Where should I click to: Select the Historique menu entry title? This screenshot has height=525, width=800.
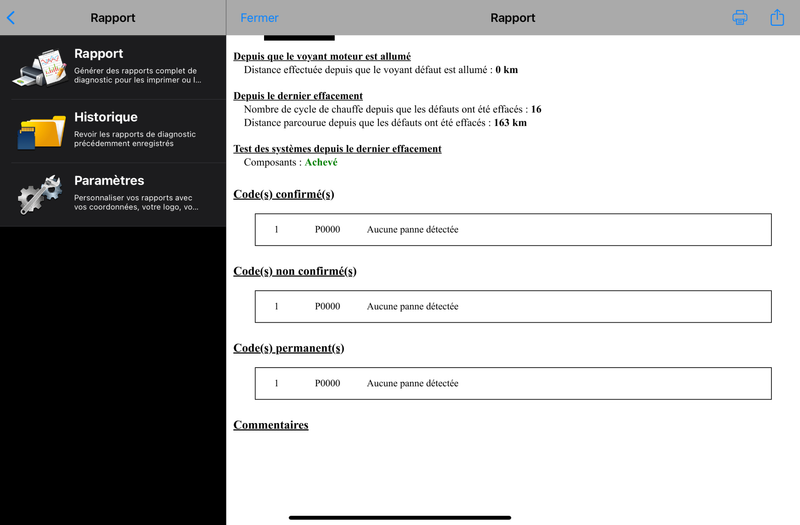pyautogui.click(x=106, y=117)
